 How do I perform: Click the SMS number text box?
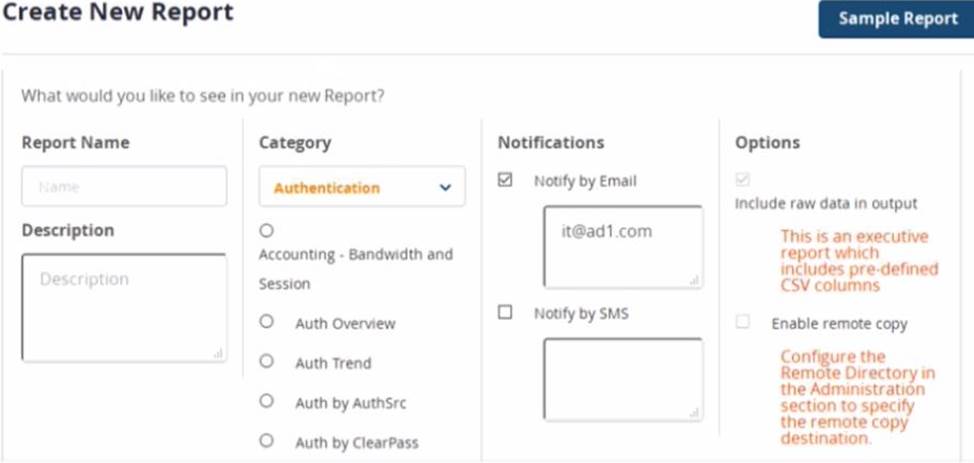[622, 378]
